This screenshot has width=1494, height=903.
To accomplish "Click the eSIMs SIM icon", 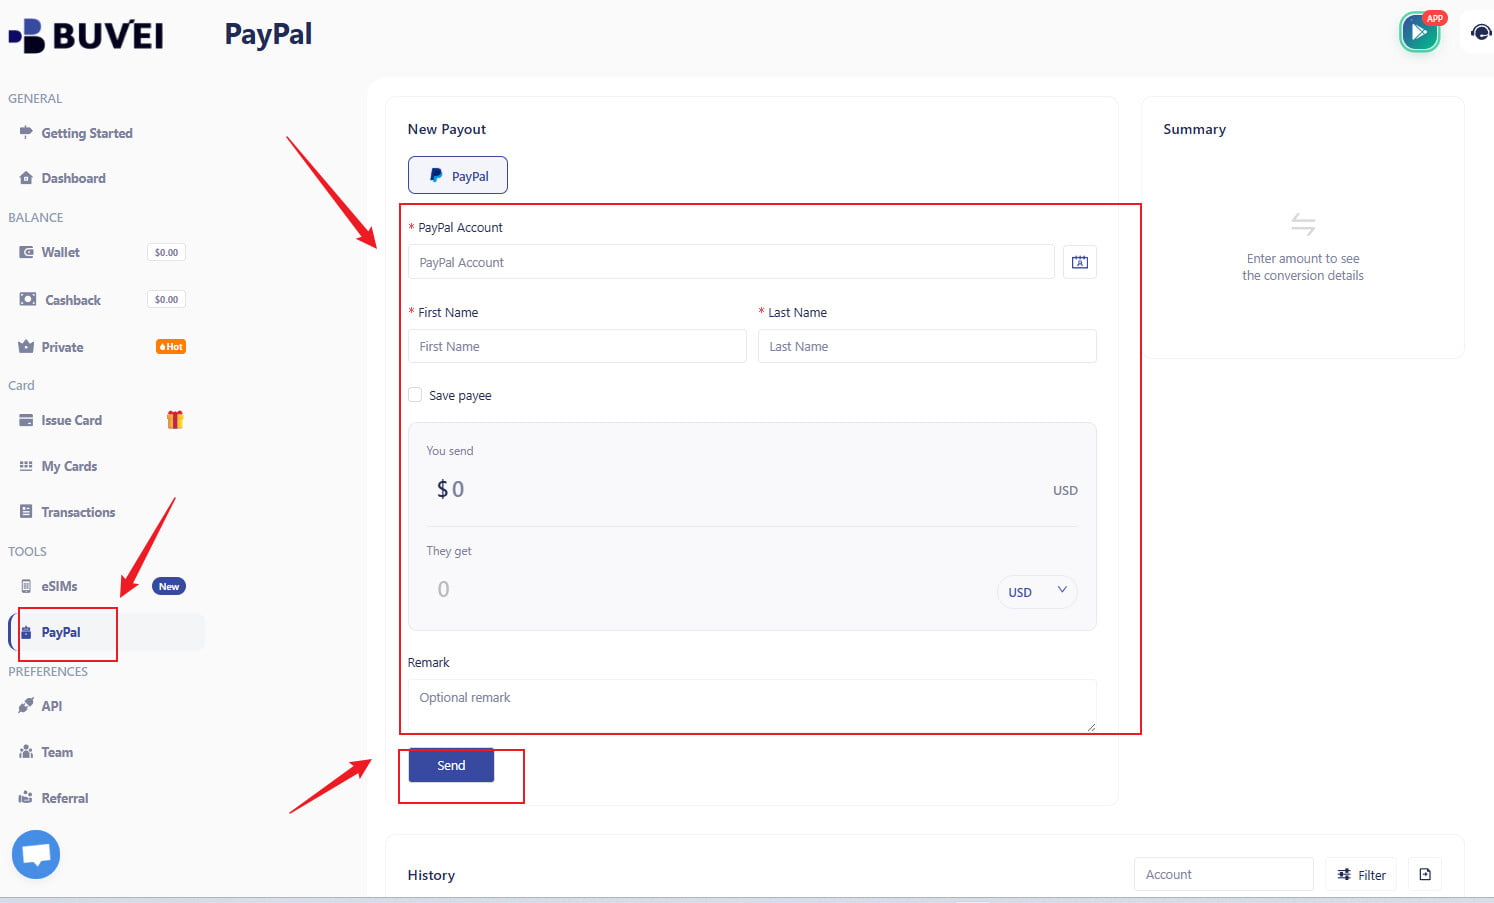I will [x=26, y=586].
